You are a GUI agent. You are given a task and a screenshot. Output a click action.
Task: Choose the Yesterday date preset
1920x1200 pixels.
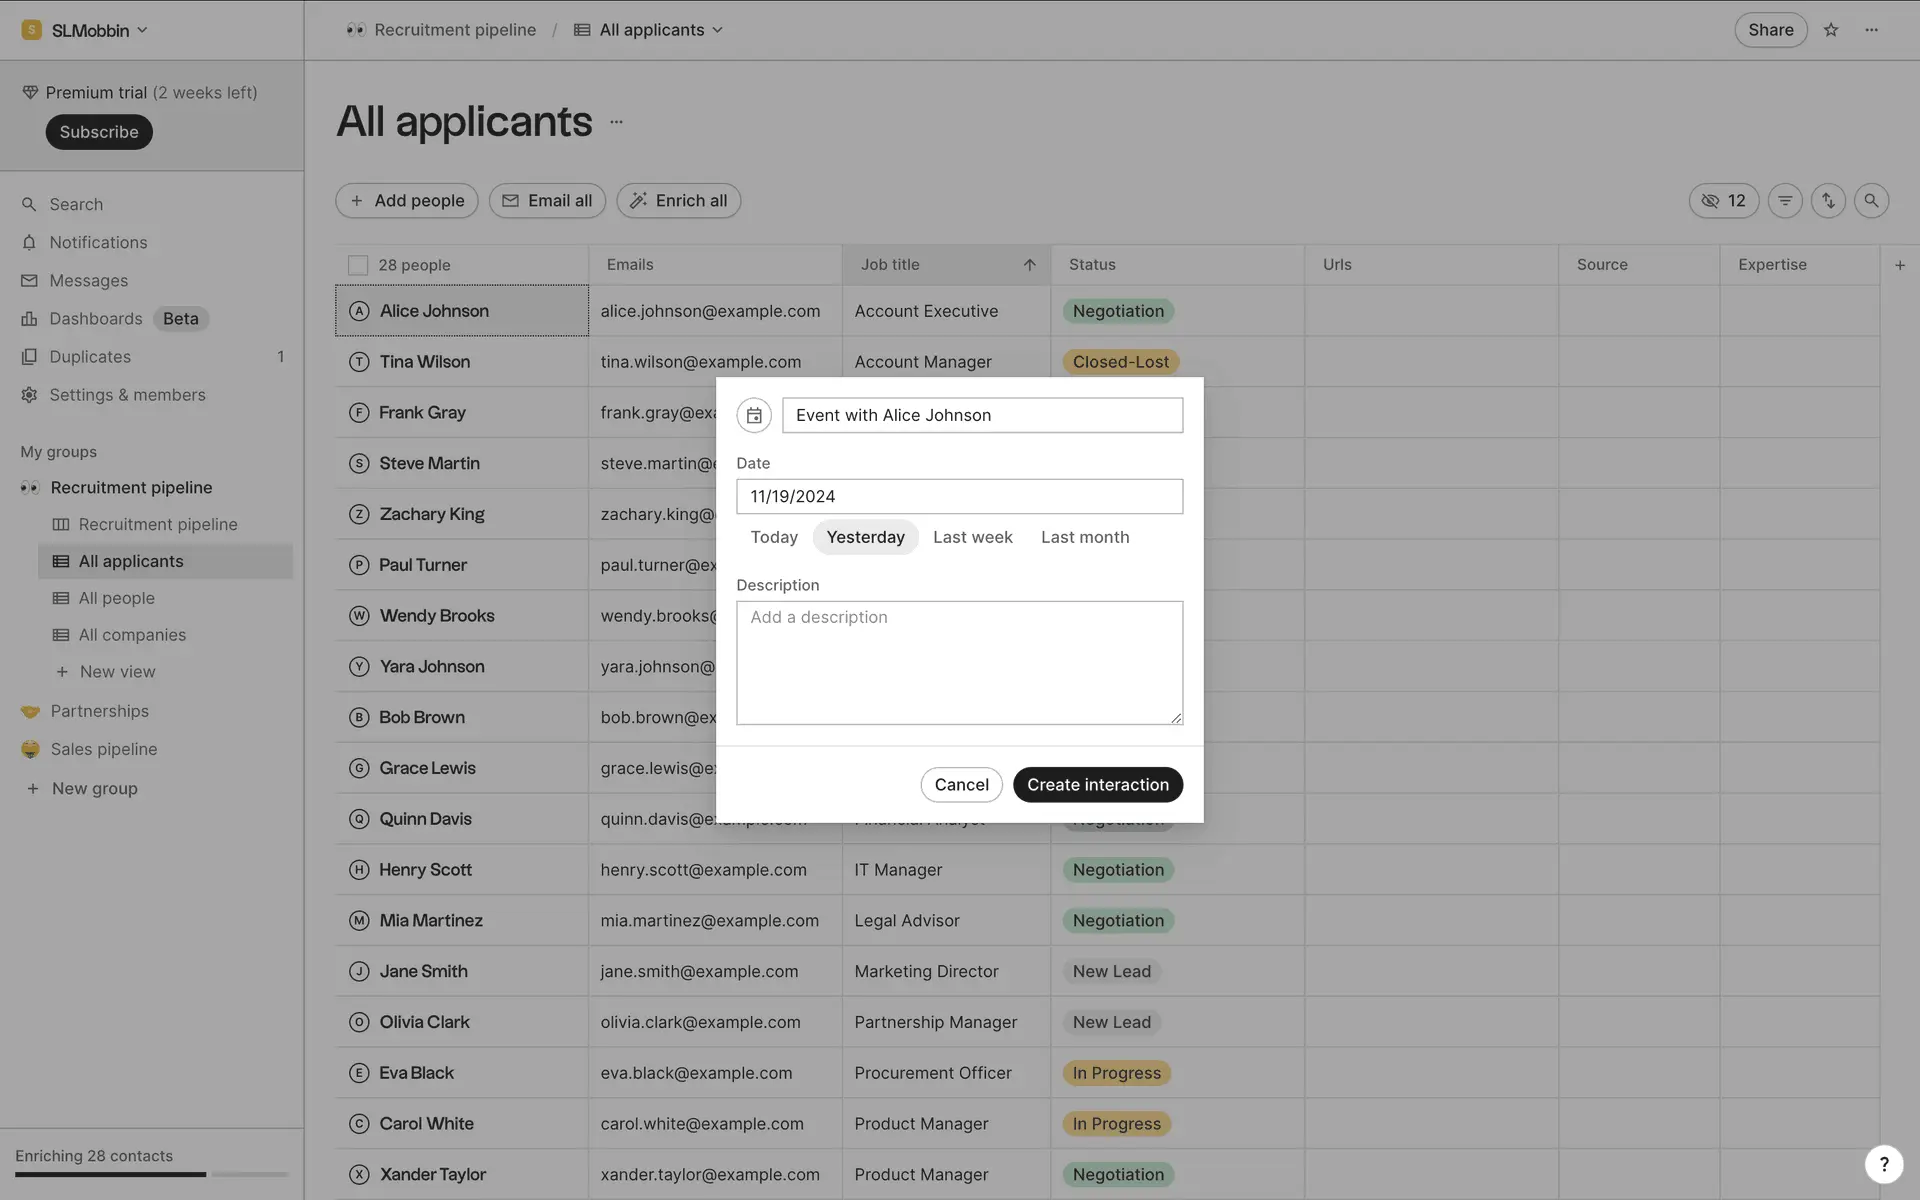pyautogui.click(x=865, y=537)
